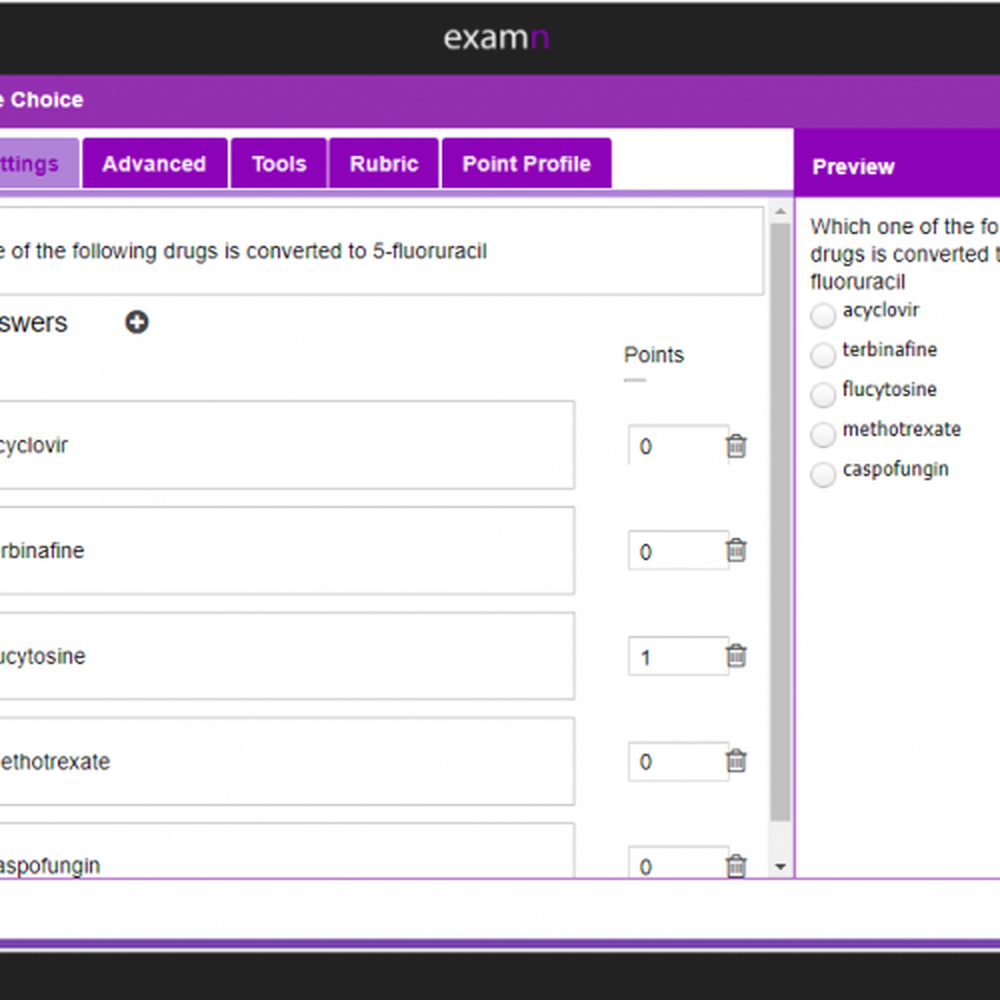Click the scroll down arrow of the answers panel

tap(780, 866)
